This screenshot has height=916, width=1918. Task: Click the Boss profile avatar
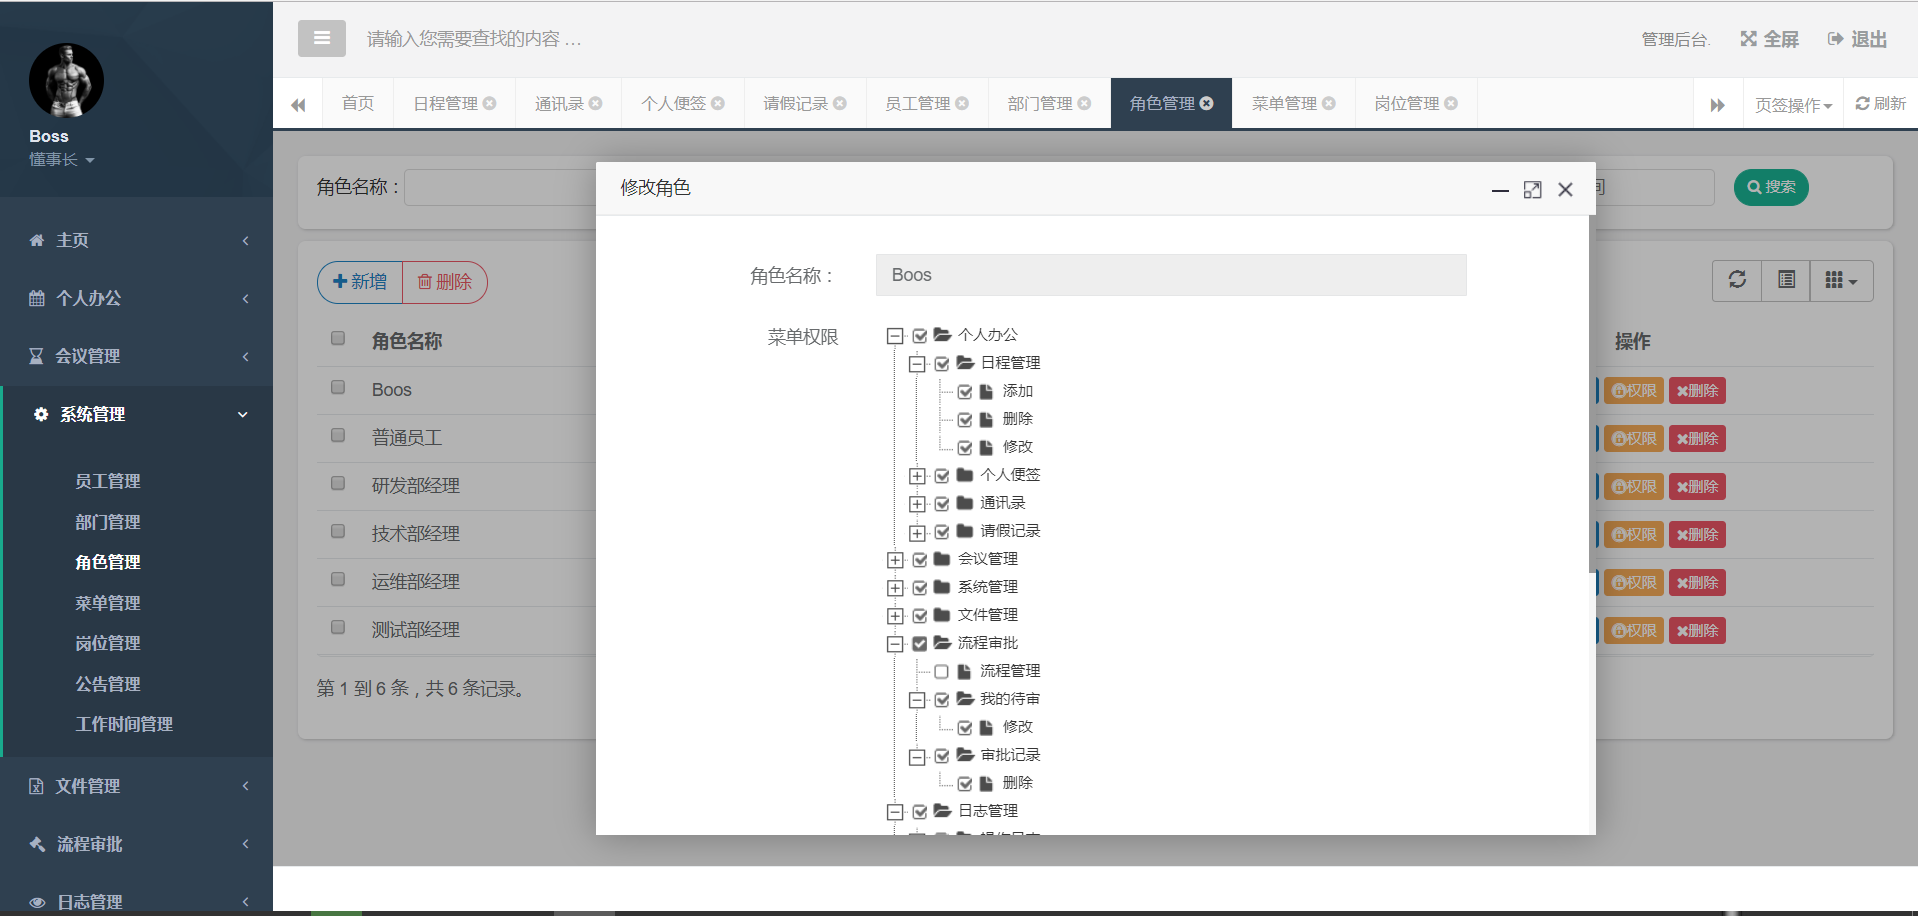(x=66, y=80)
